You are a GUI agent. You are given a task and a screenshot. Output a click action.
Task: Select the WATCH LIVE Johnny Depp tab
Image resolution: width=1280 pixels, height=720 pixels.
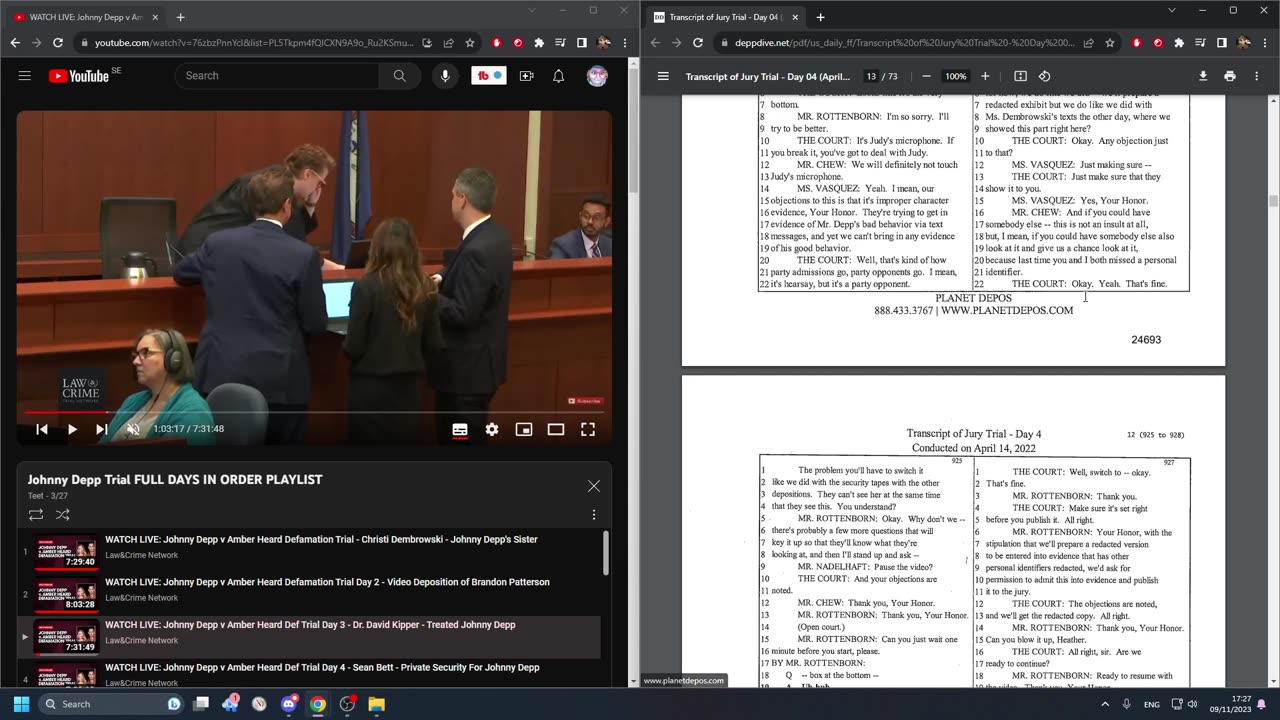pyautogui.click(x=86, y=17)
